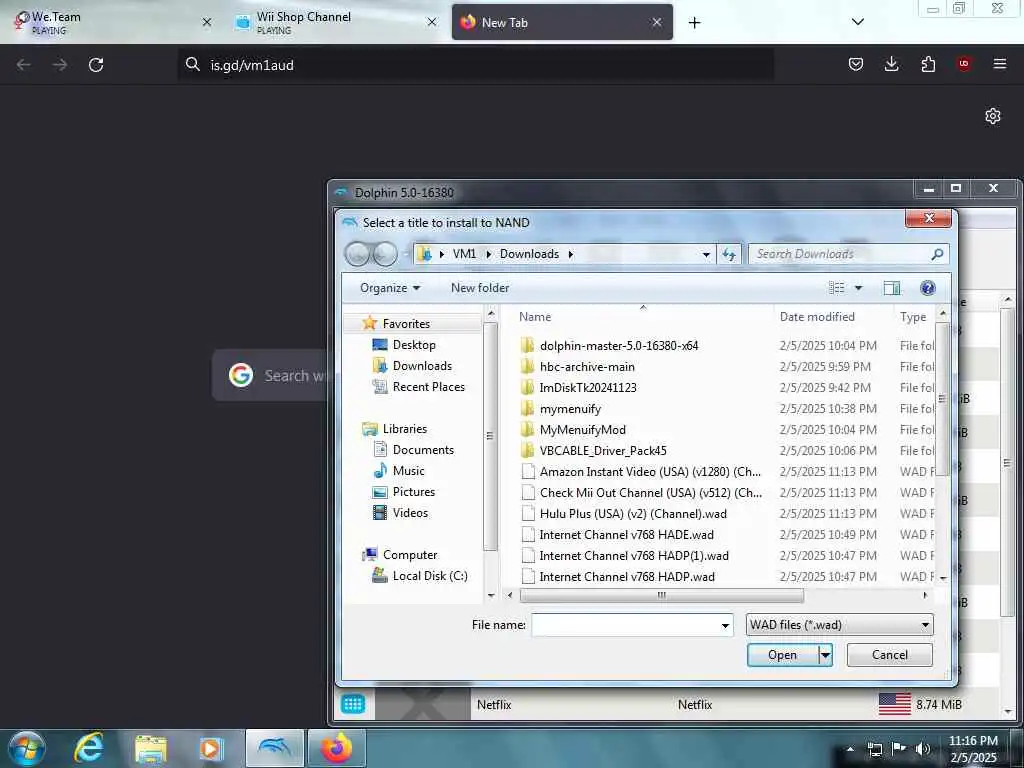Open Firefox Pocket save icon
Screen dimensions: 1024x768
tap(856, 64)
